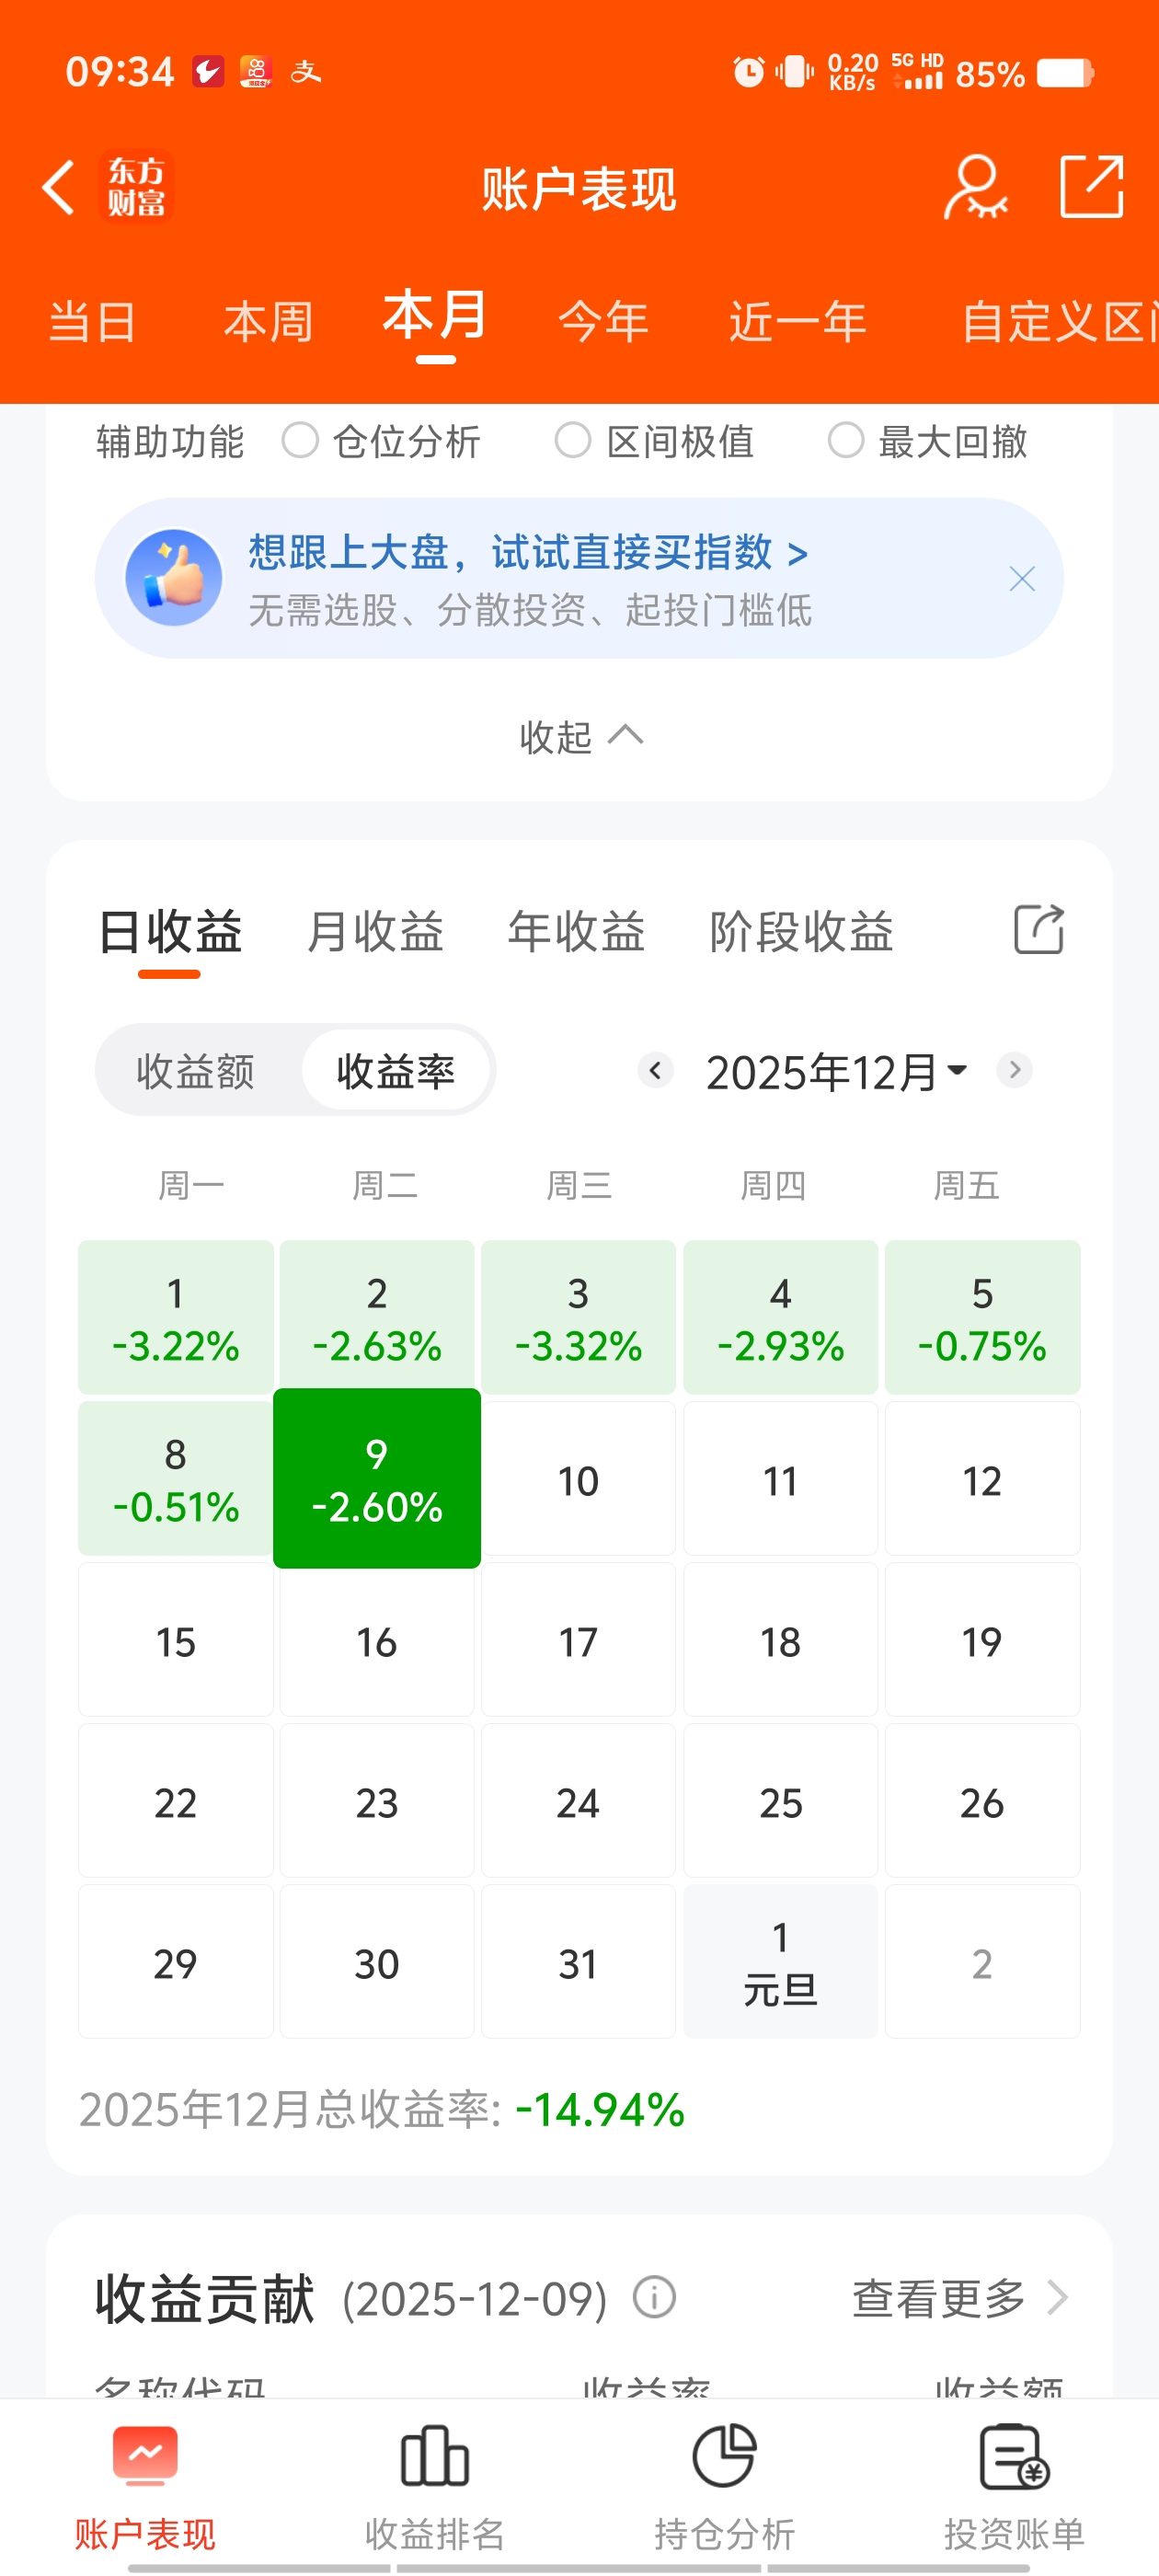The image size is (1159, 2576).
Task: Open 持仓分析 in bottom navigation
Action: 724,2486
